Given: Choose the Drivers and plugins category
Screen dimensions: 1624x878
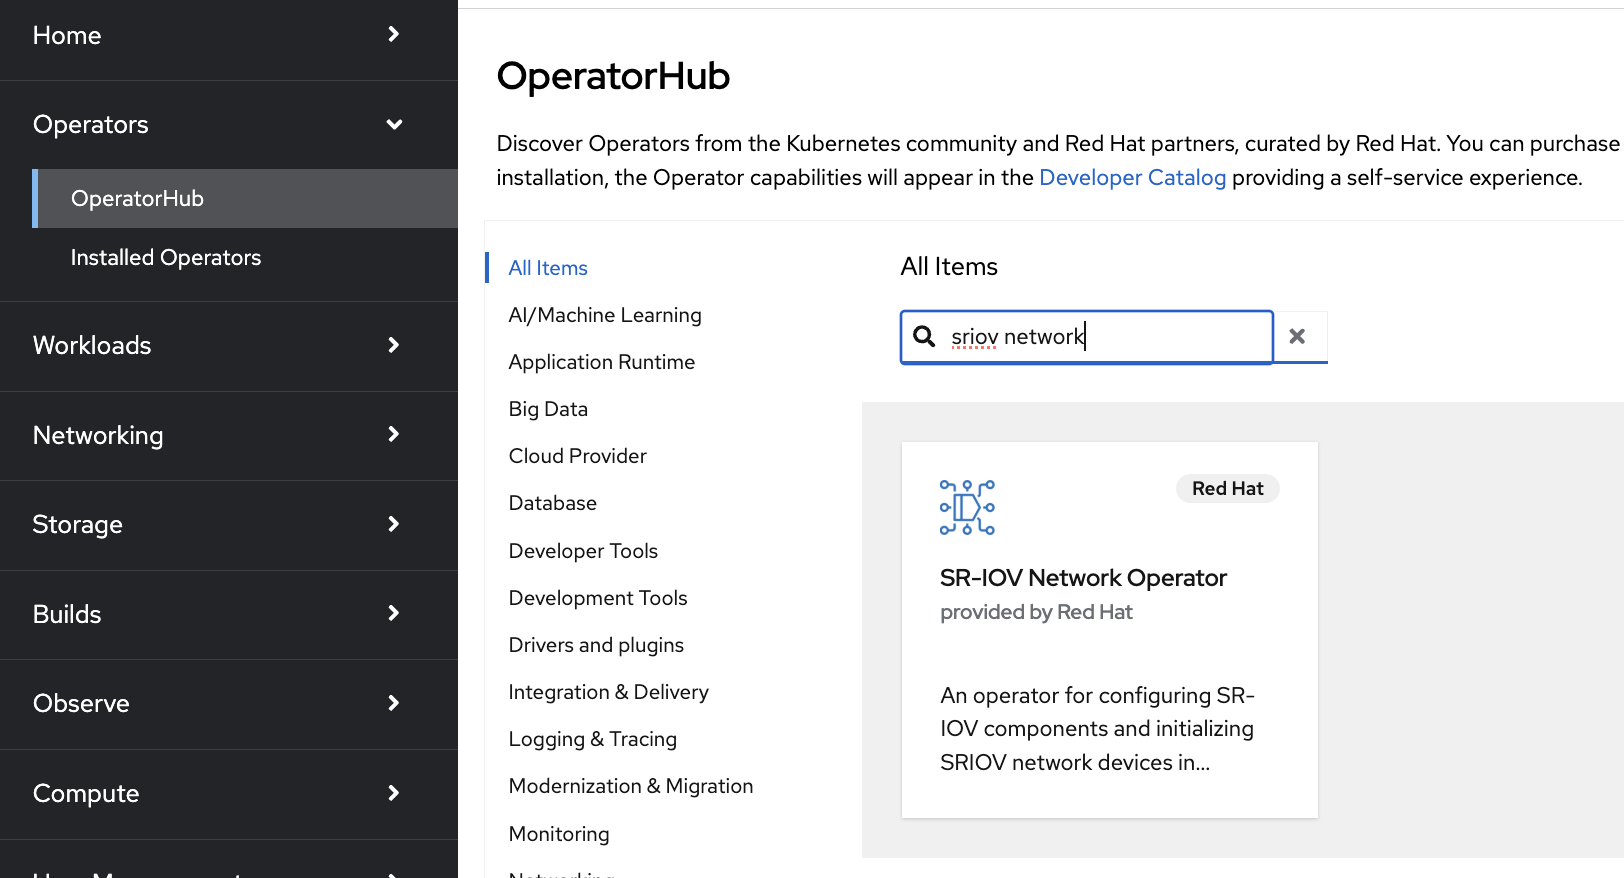Looking at the screenshot, I should pos(596,645).
